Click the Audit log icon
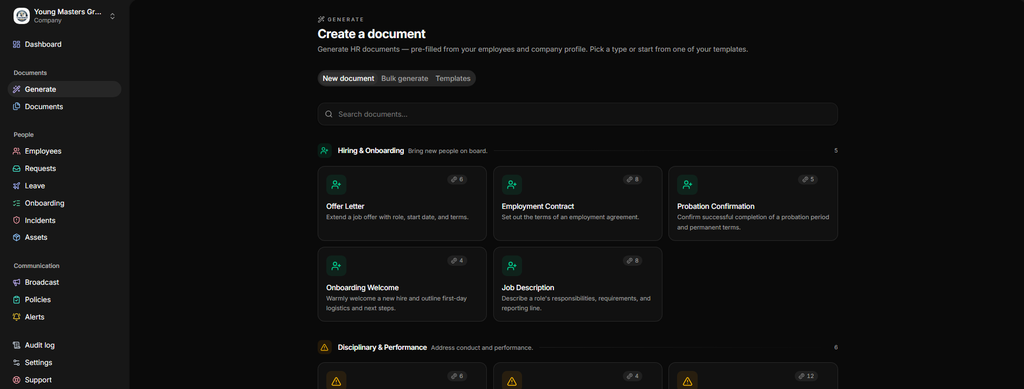 point(17,345)
